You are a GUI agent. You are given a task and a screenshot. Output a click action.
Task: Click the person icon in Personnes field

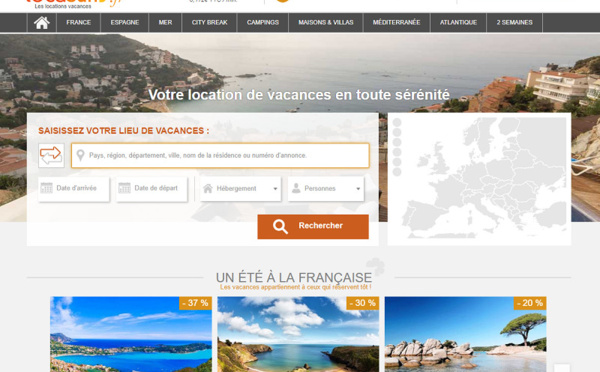(296, 188)
